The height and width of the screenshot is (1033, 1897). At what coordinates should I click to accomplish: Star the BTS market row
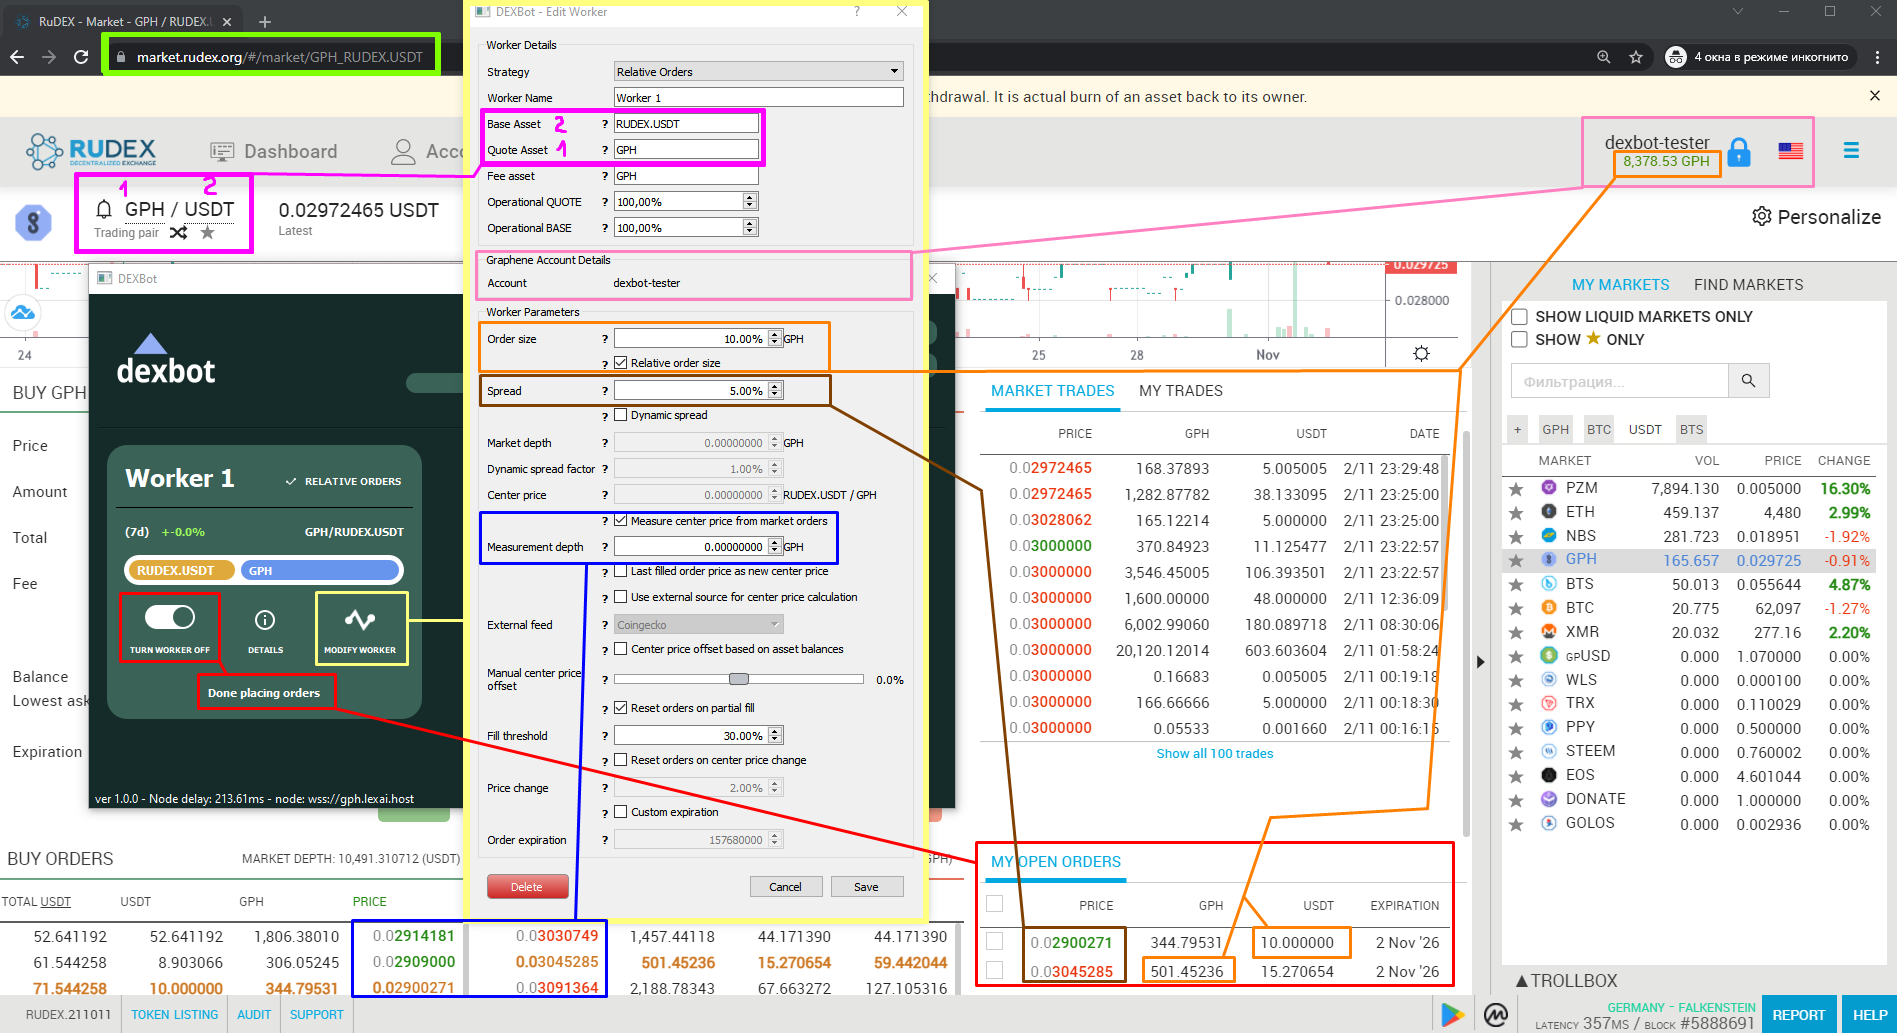coord(1516,585)
